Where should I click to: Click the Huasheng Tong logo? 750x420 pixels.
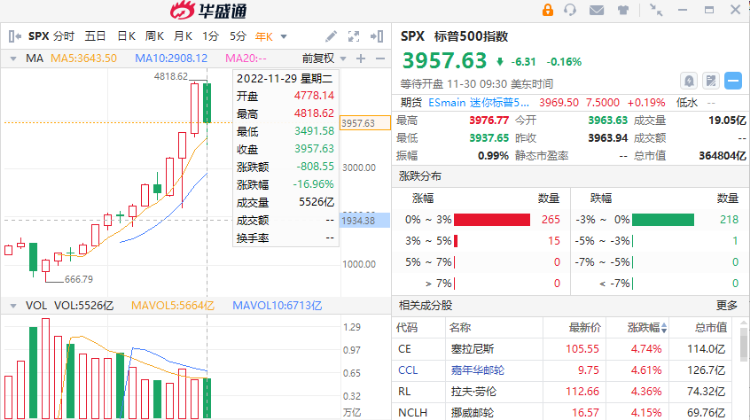tap(209, 11)
